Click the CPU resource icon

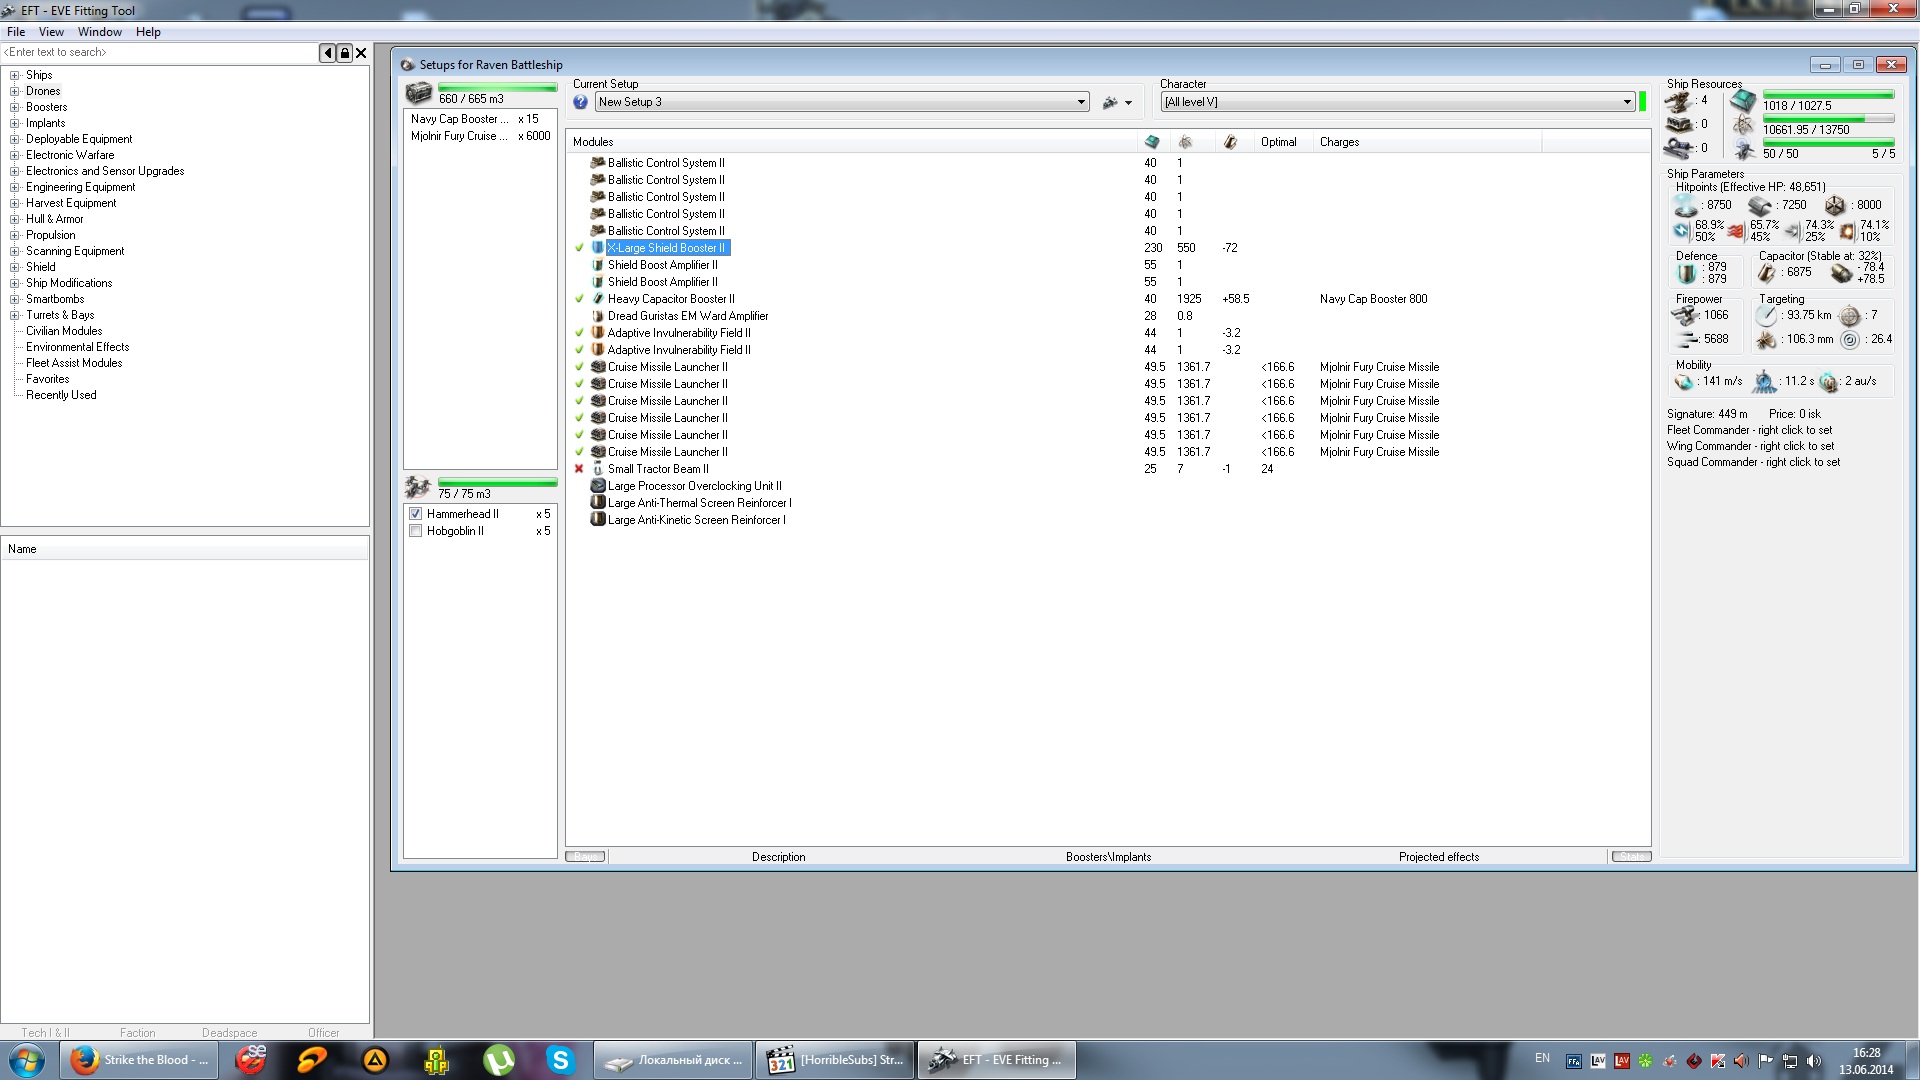1744,101
